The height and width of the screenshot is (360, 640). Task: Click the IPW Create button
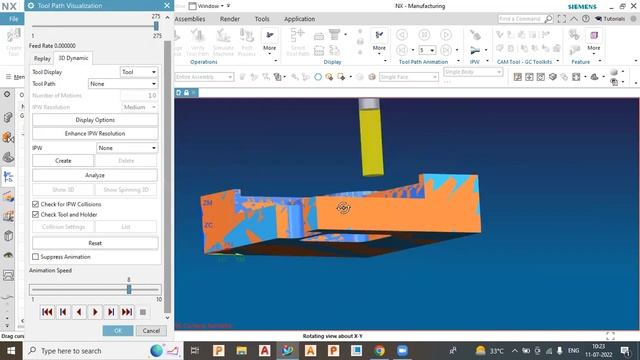63,161
